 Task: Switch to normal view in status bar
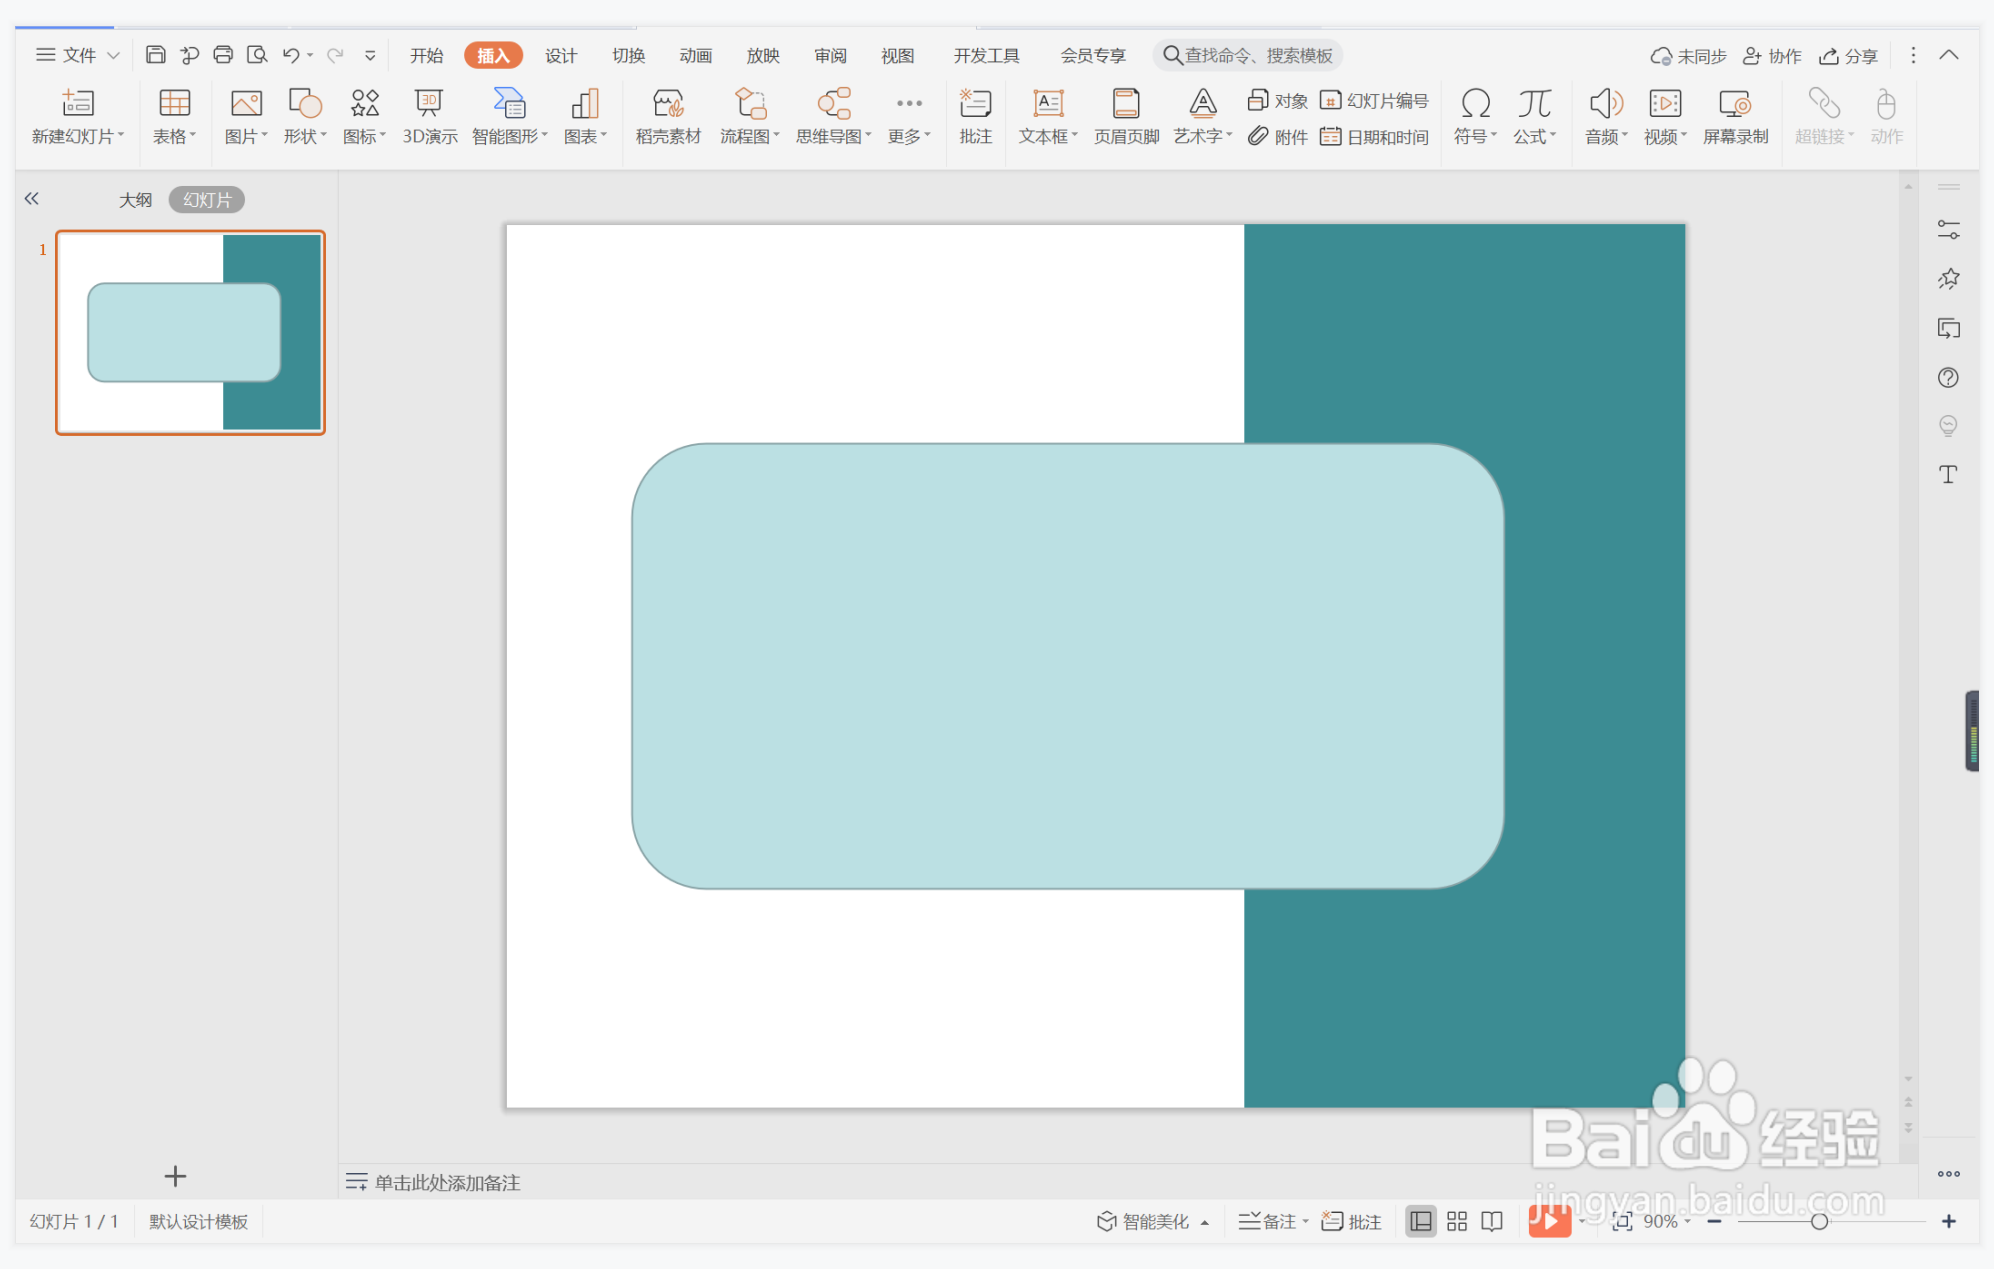1420,1221
